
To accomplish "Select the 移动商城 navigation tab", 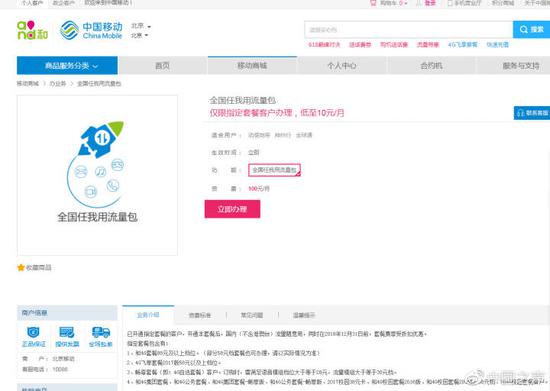I will 252,66.
